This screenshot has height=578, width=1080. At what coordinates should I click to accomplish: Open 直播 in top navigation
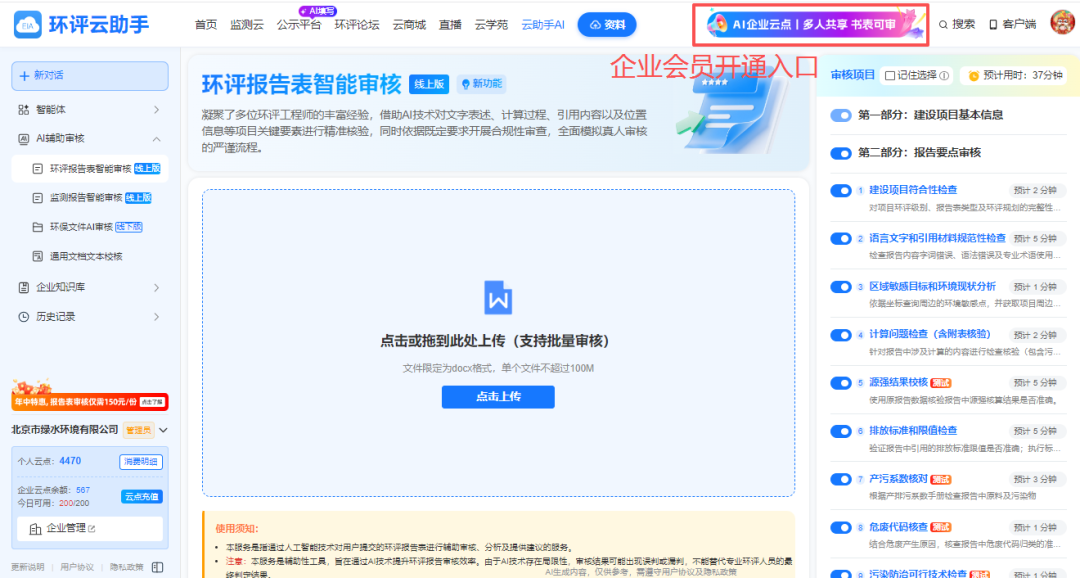pos(450,25)
